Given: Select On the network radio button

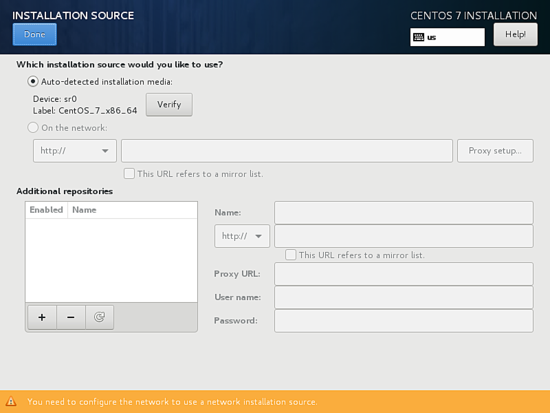Looking at the screenshot, I should coord(33,127).
